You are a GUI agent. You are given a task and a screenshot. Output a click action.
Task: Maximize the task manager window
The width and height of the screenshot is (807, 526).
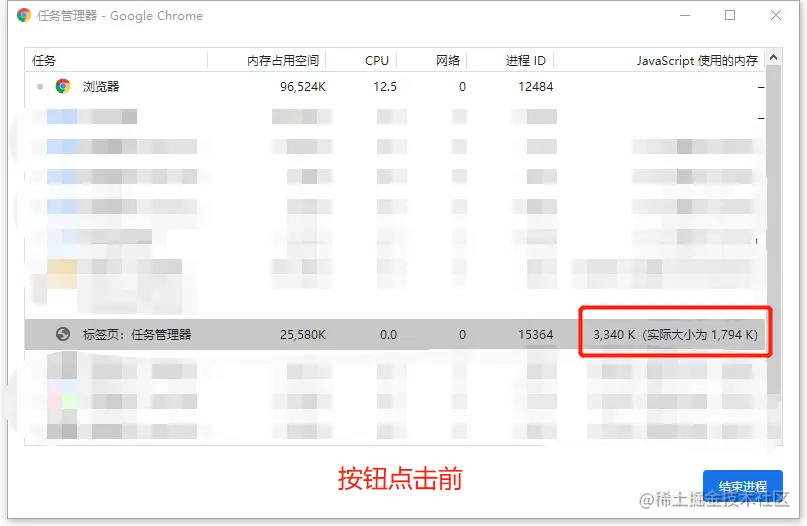coord(730,15)
